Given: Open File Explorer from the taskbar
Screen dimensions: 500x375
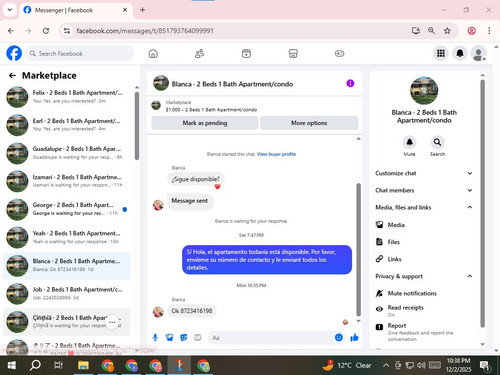Looking at the screenshot, I should 83,365.
